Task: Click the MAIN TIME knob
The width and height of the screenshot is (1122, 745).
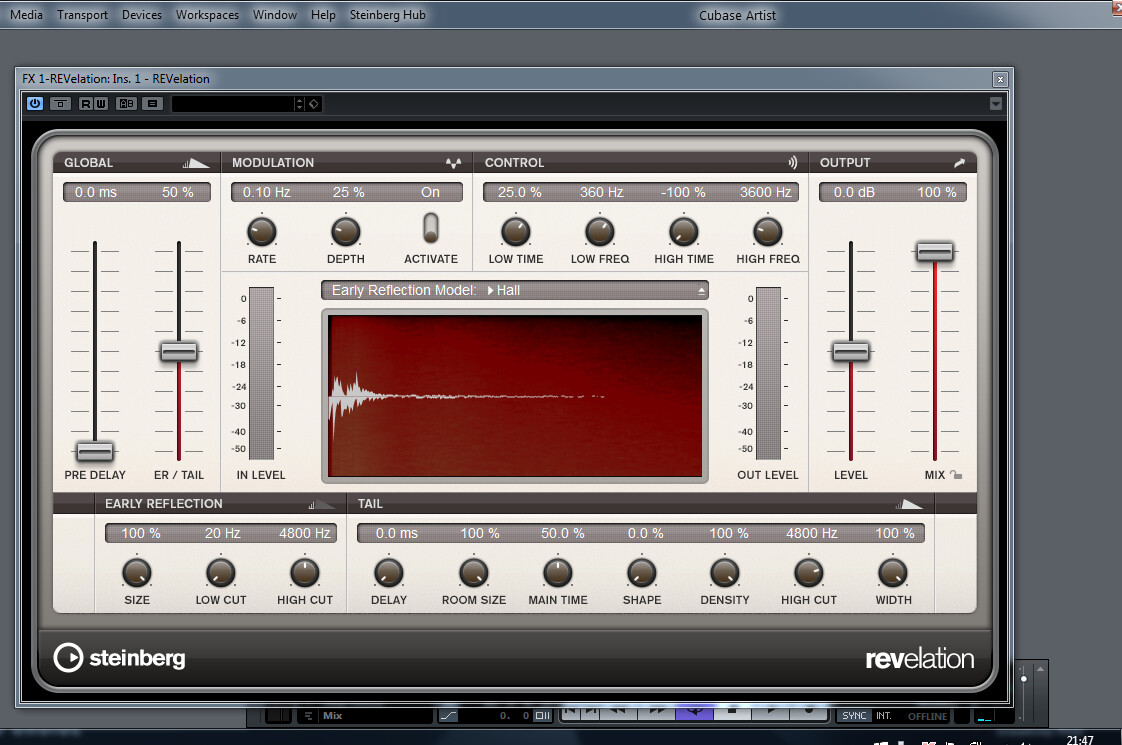Action: click(557, 573)
